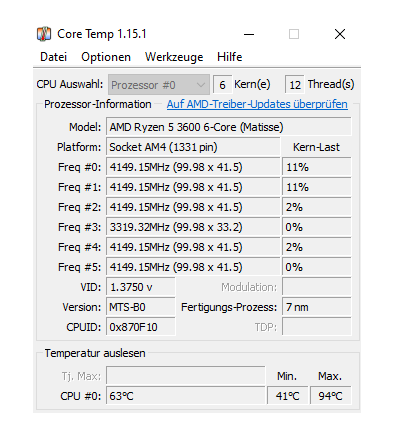Open the Hilfe menu
The width and height of the screenshot is (403, 445).
(229, 57)
